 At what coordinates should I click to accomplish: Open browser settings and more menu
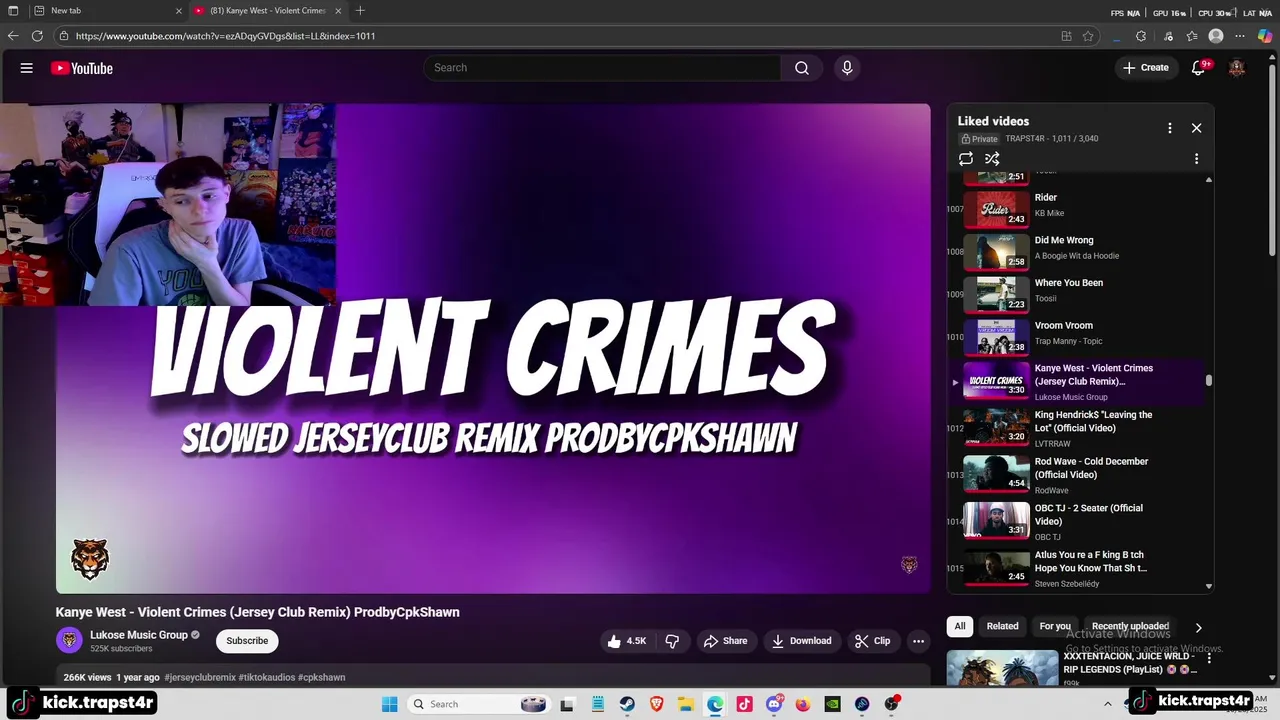coord(1240,36)
